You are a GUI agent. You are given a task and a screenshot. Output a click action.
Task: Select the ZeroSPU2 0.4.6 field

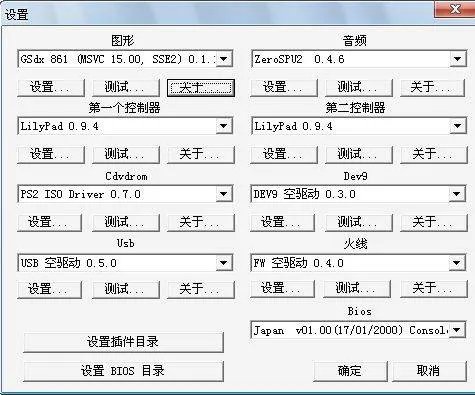coord(358,59)
